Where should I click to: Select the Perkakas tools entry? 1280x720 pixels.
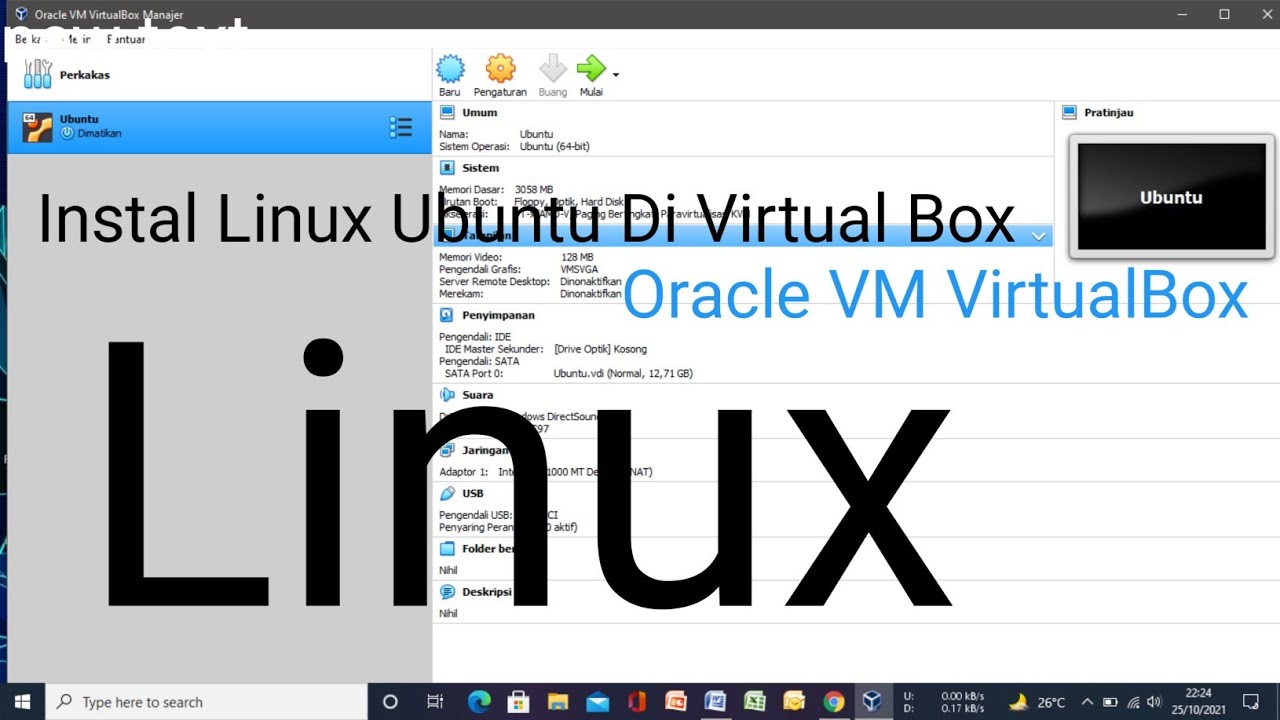click(x=219, y=75)
